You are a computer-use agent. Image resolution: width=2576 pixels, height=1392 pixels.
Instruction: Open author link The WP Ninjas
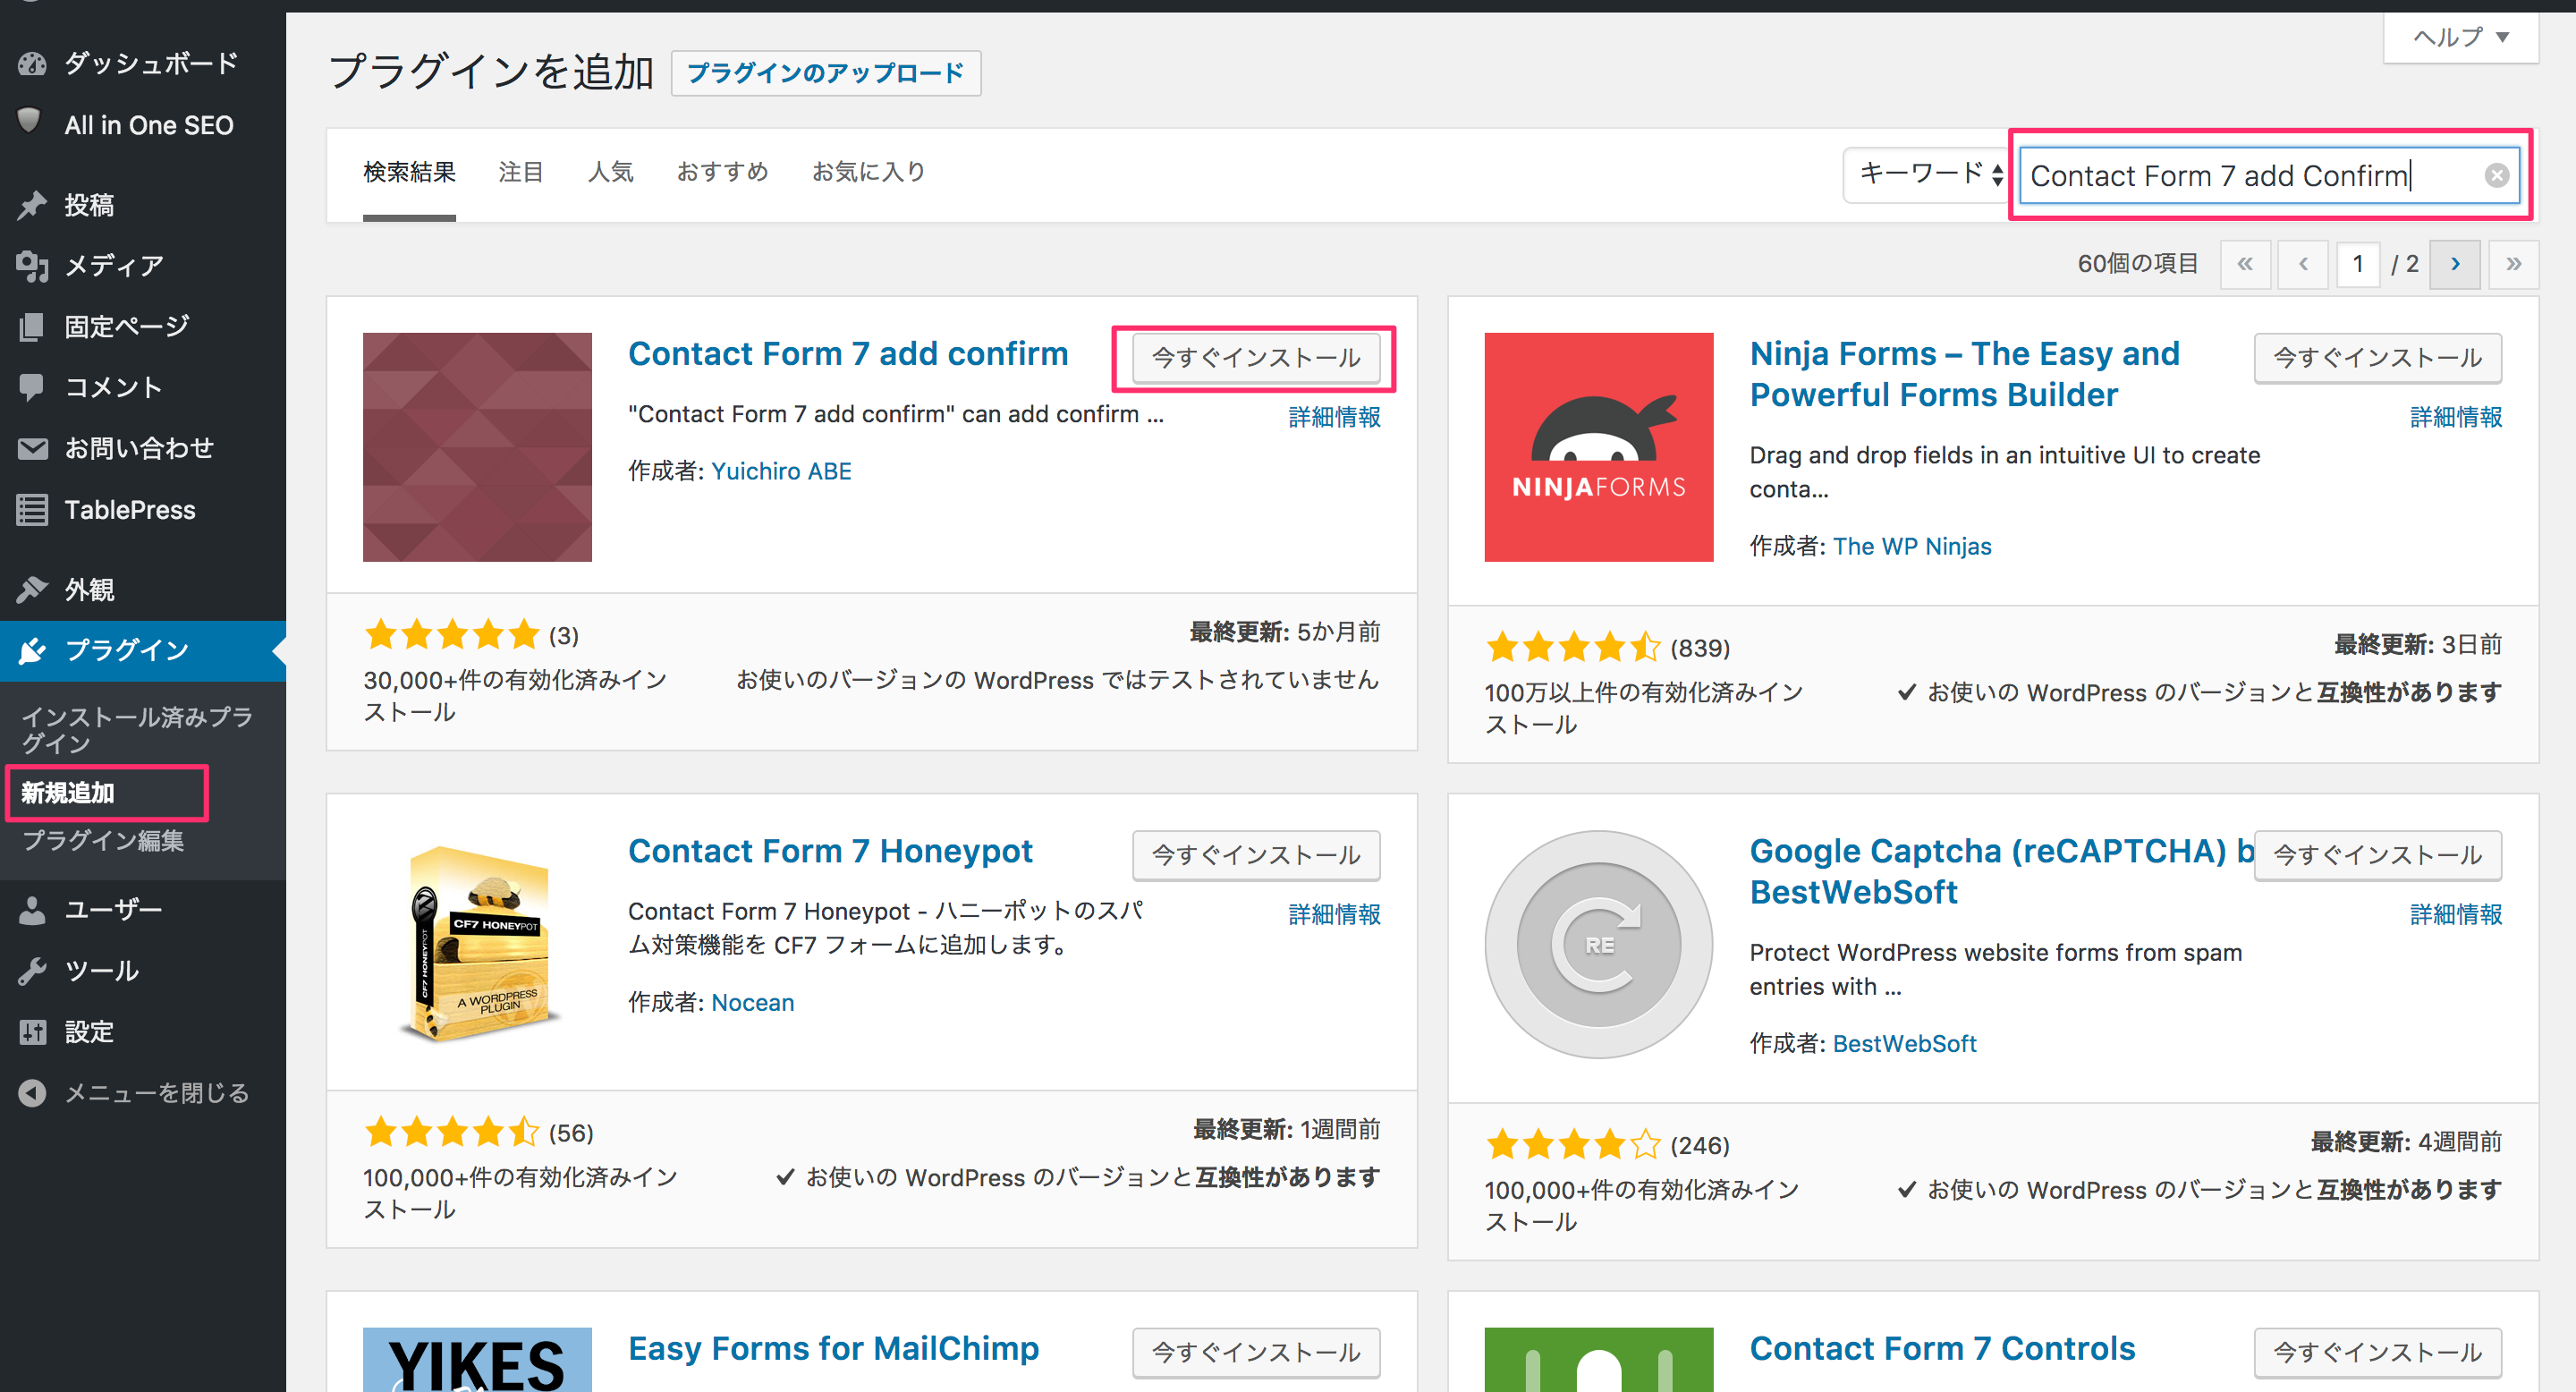click(1912, 547)
